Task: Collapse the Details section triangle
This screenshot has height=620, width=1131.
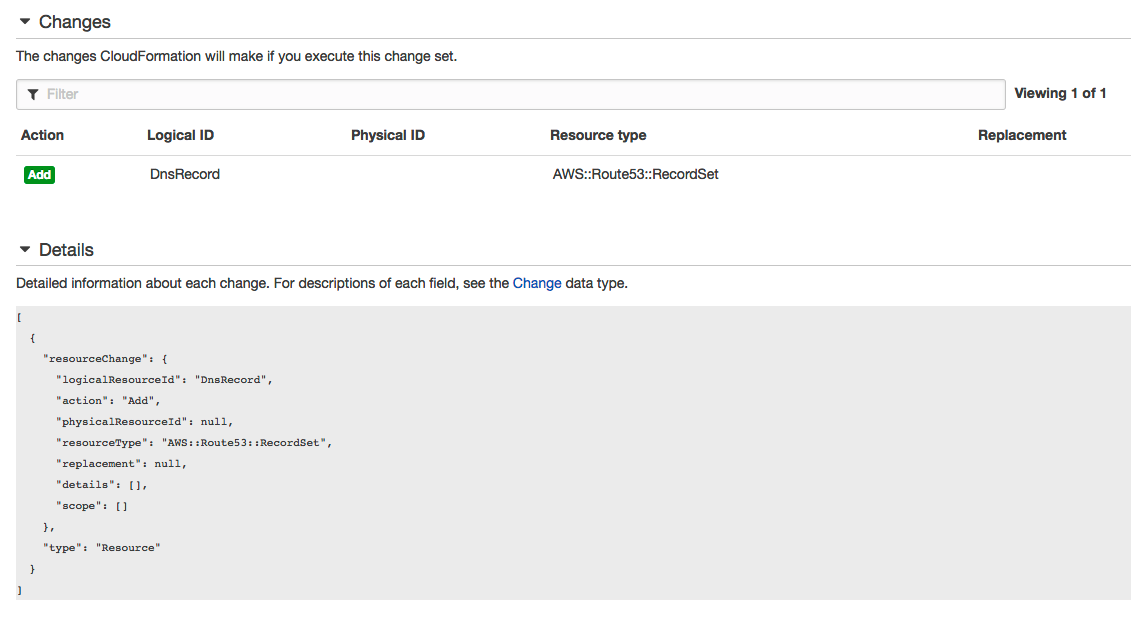Action: click(25, 249)
